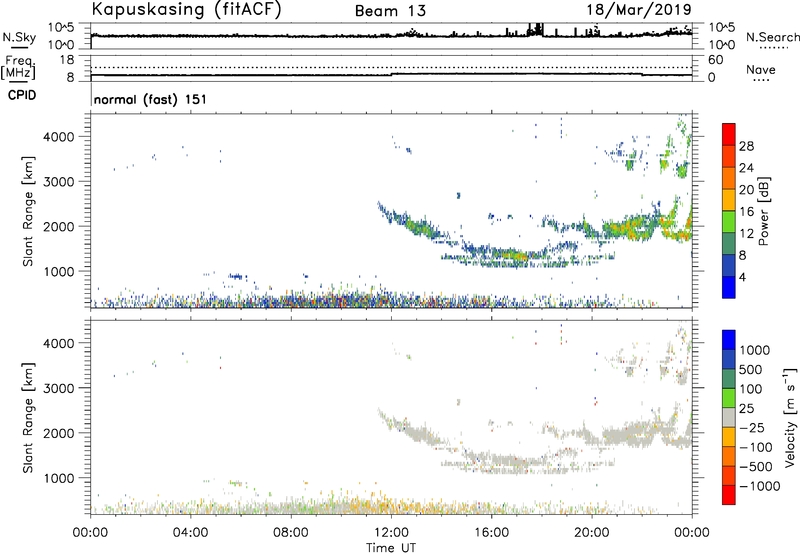Click the "Power [dB]" colorbar title

point(763,211)
